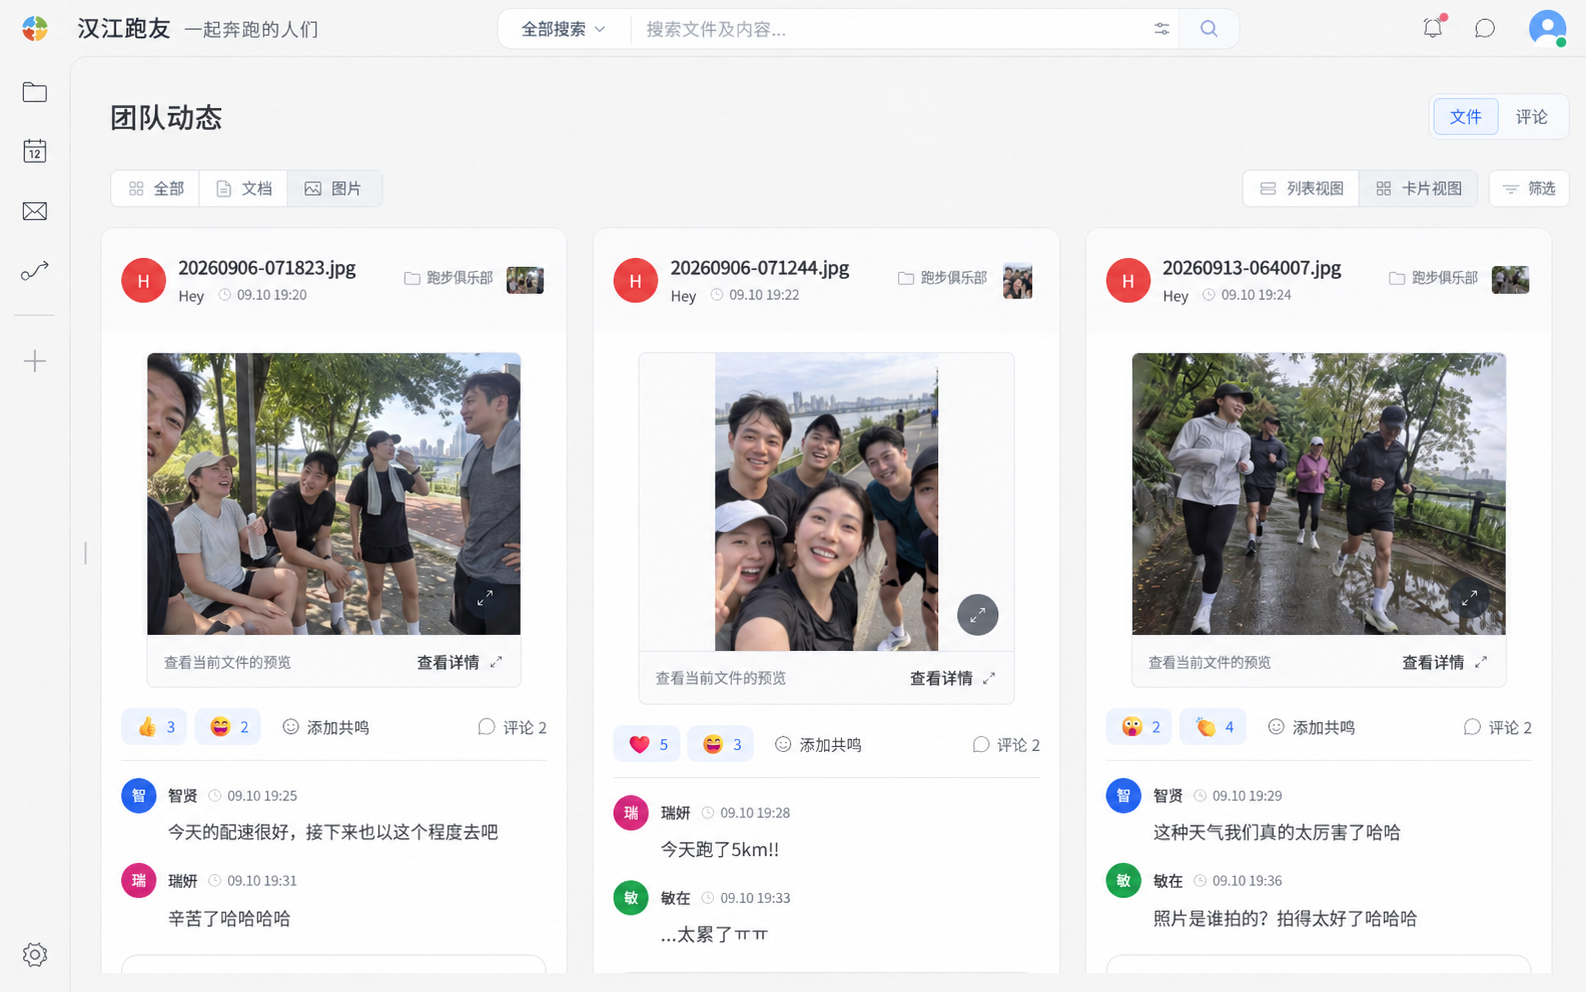Toggle surprised face reaction with 2 count
Viewport: 1586px width, 992px height.
click(1139, 727)
